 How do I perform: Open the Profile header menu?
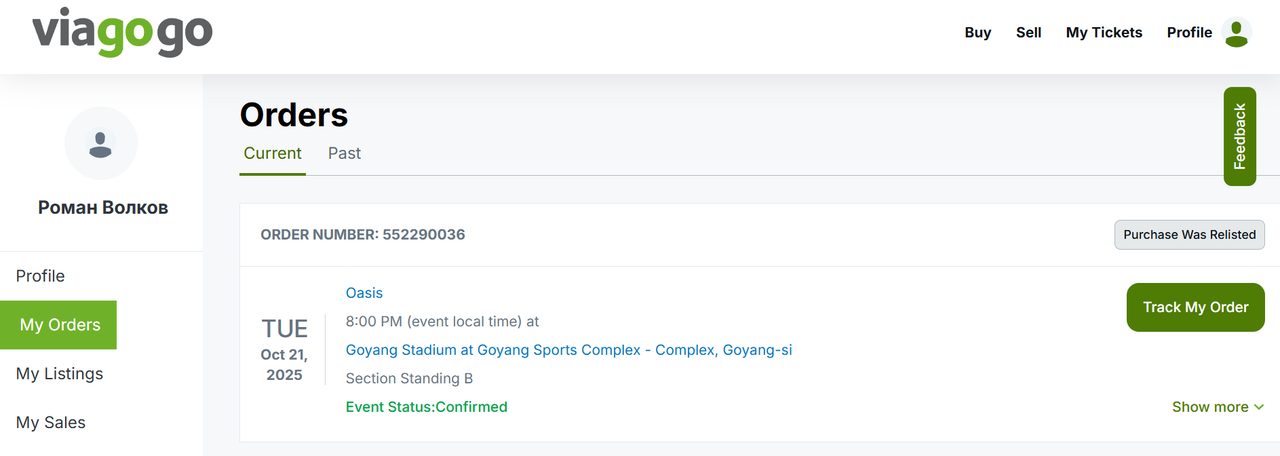click(1190, 33)
